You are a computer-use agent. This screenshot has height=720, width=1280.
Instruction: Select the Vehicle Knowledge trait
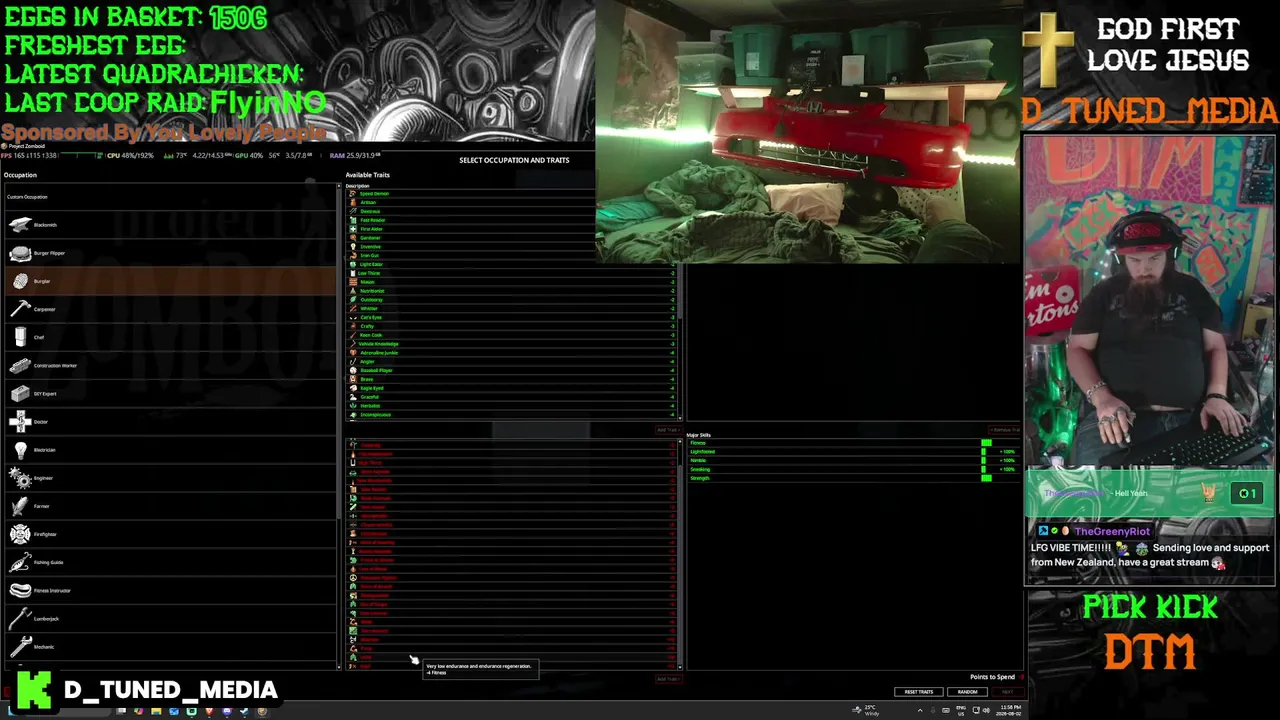click(x=512, y=343)
